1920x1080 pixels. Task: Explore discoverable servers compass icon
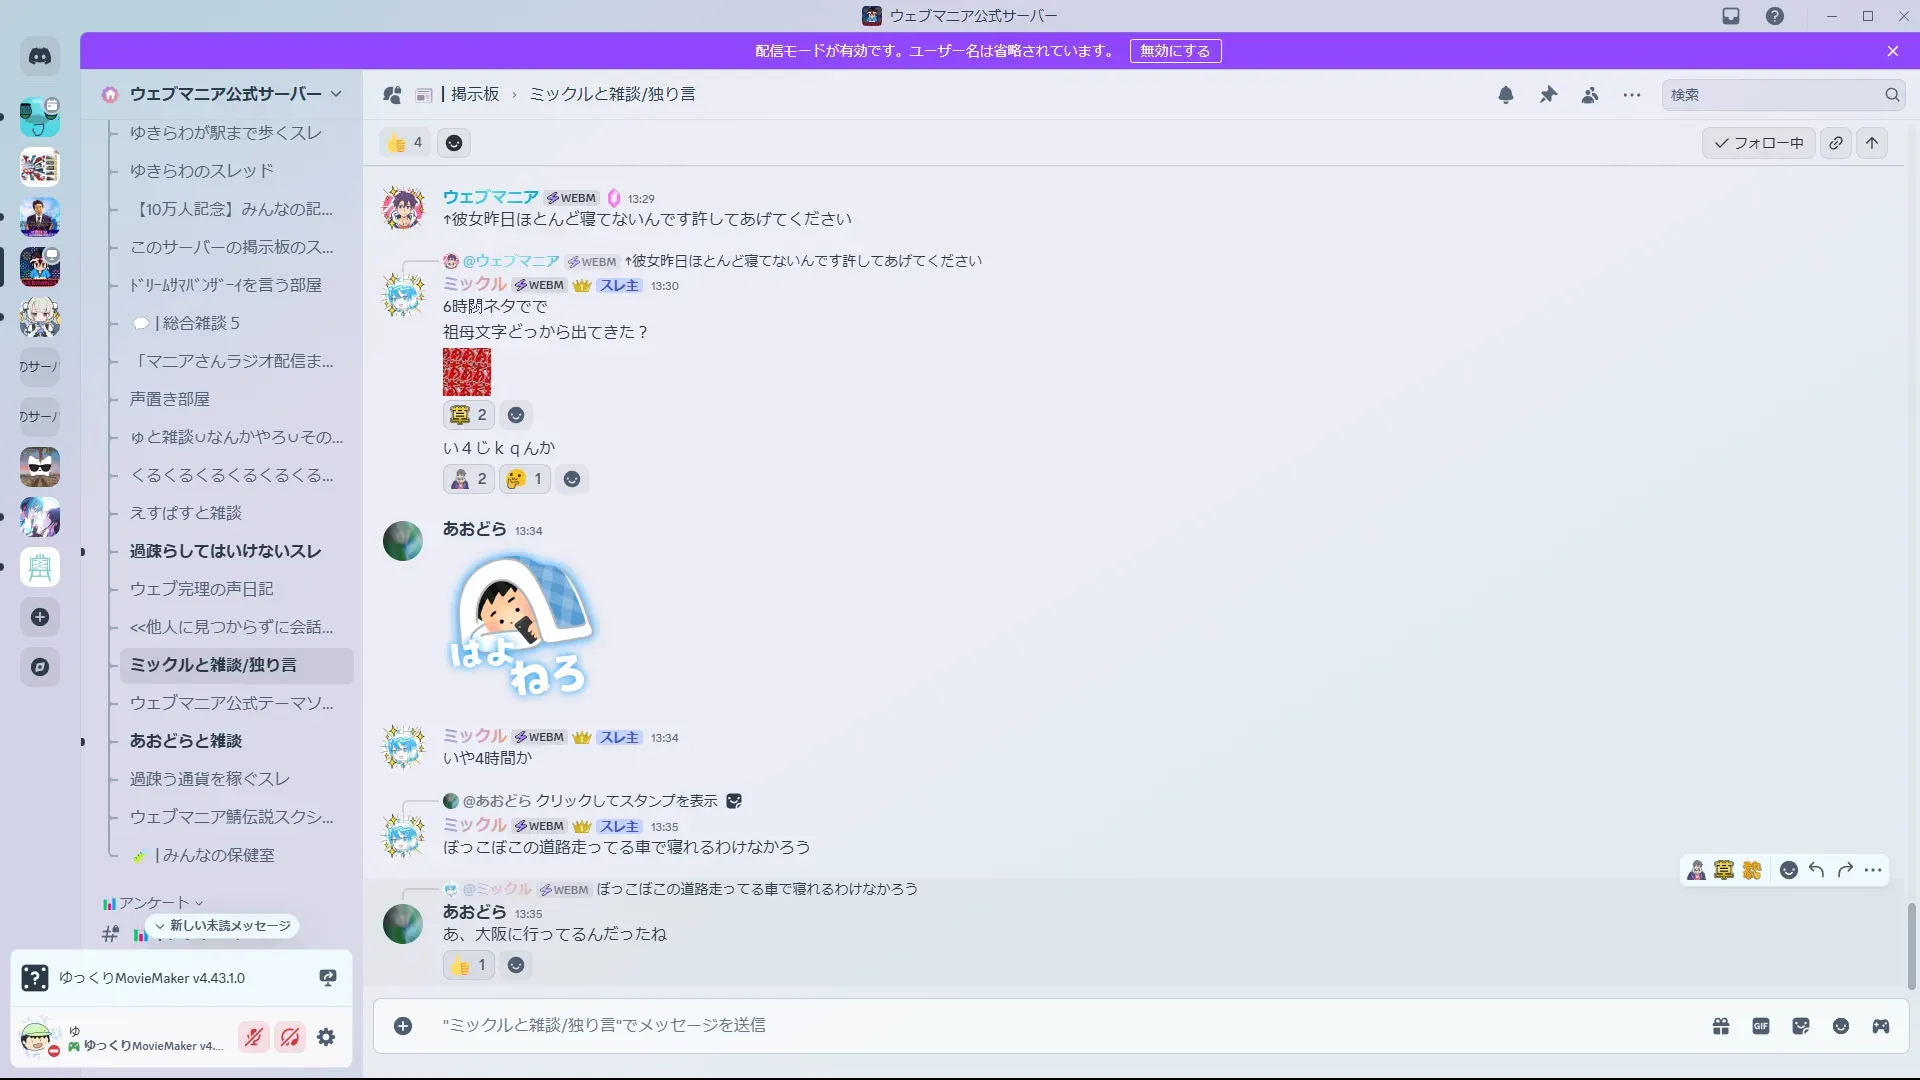[x=40, y=667]
